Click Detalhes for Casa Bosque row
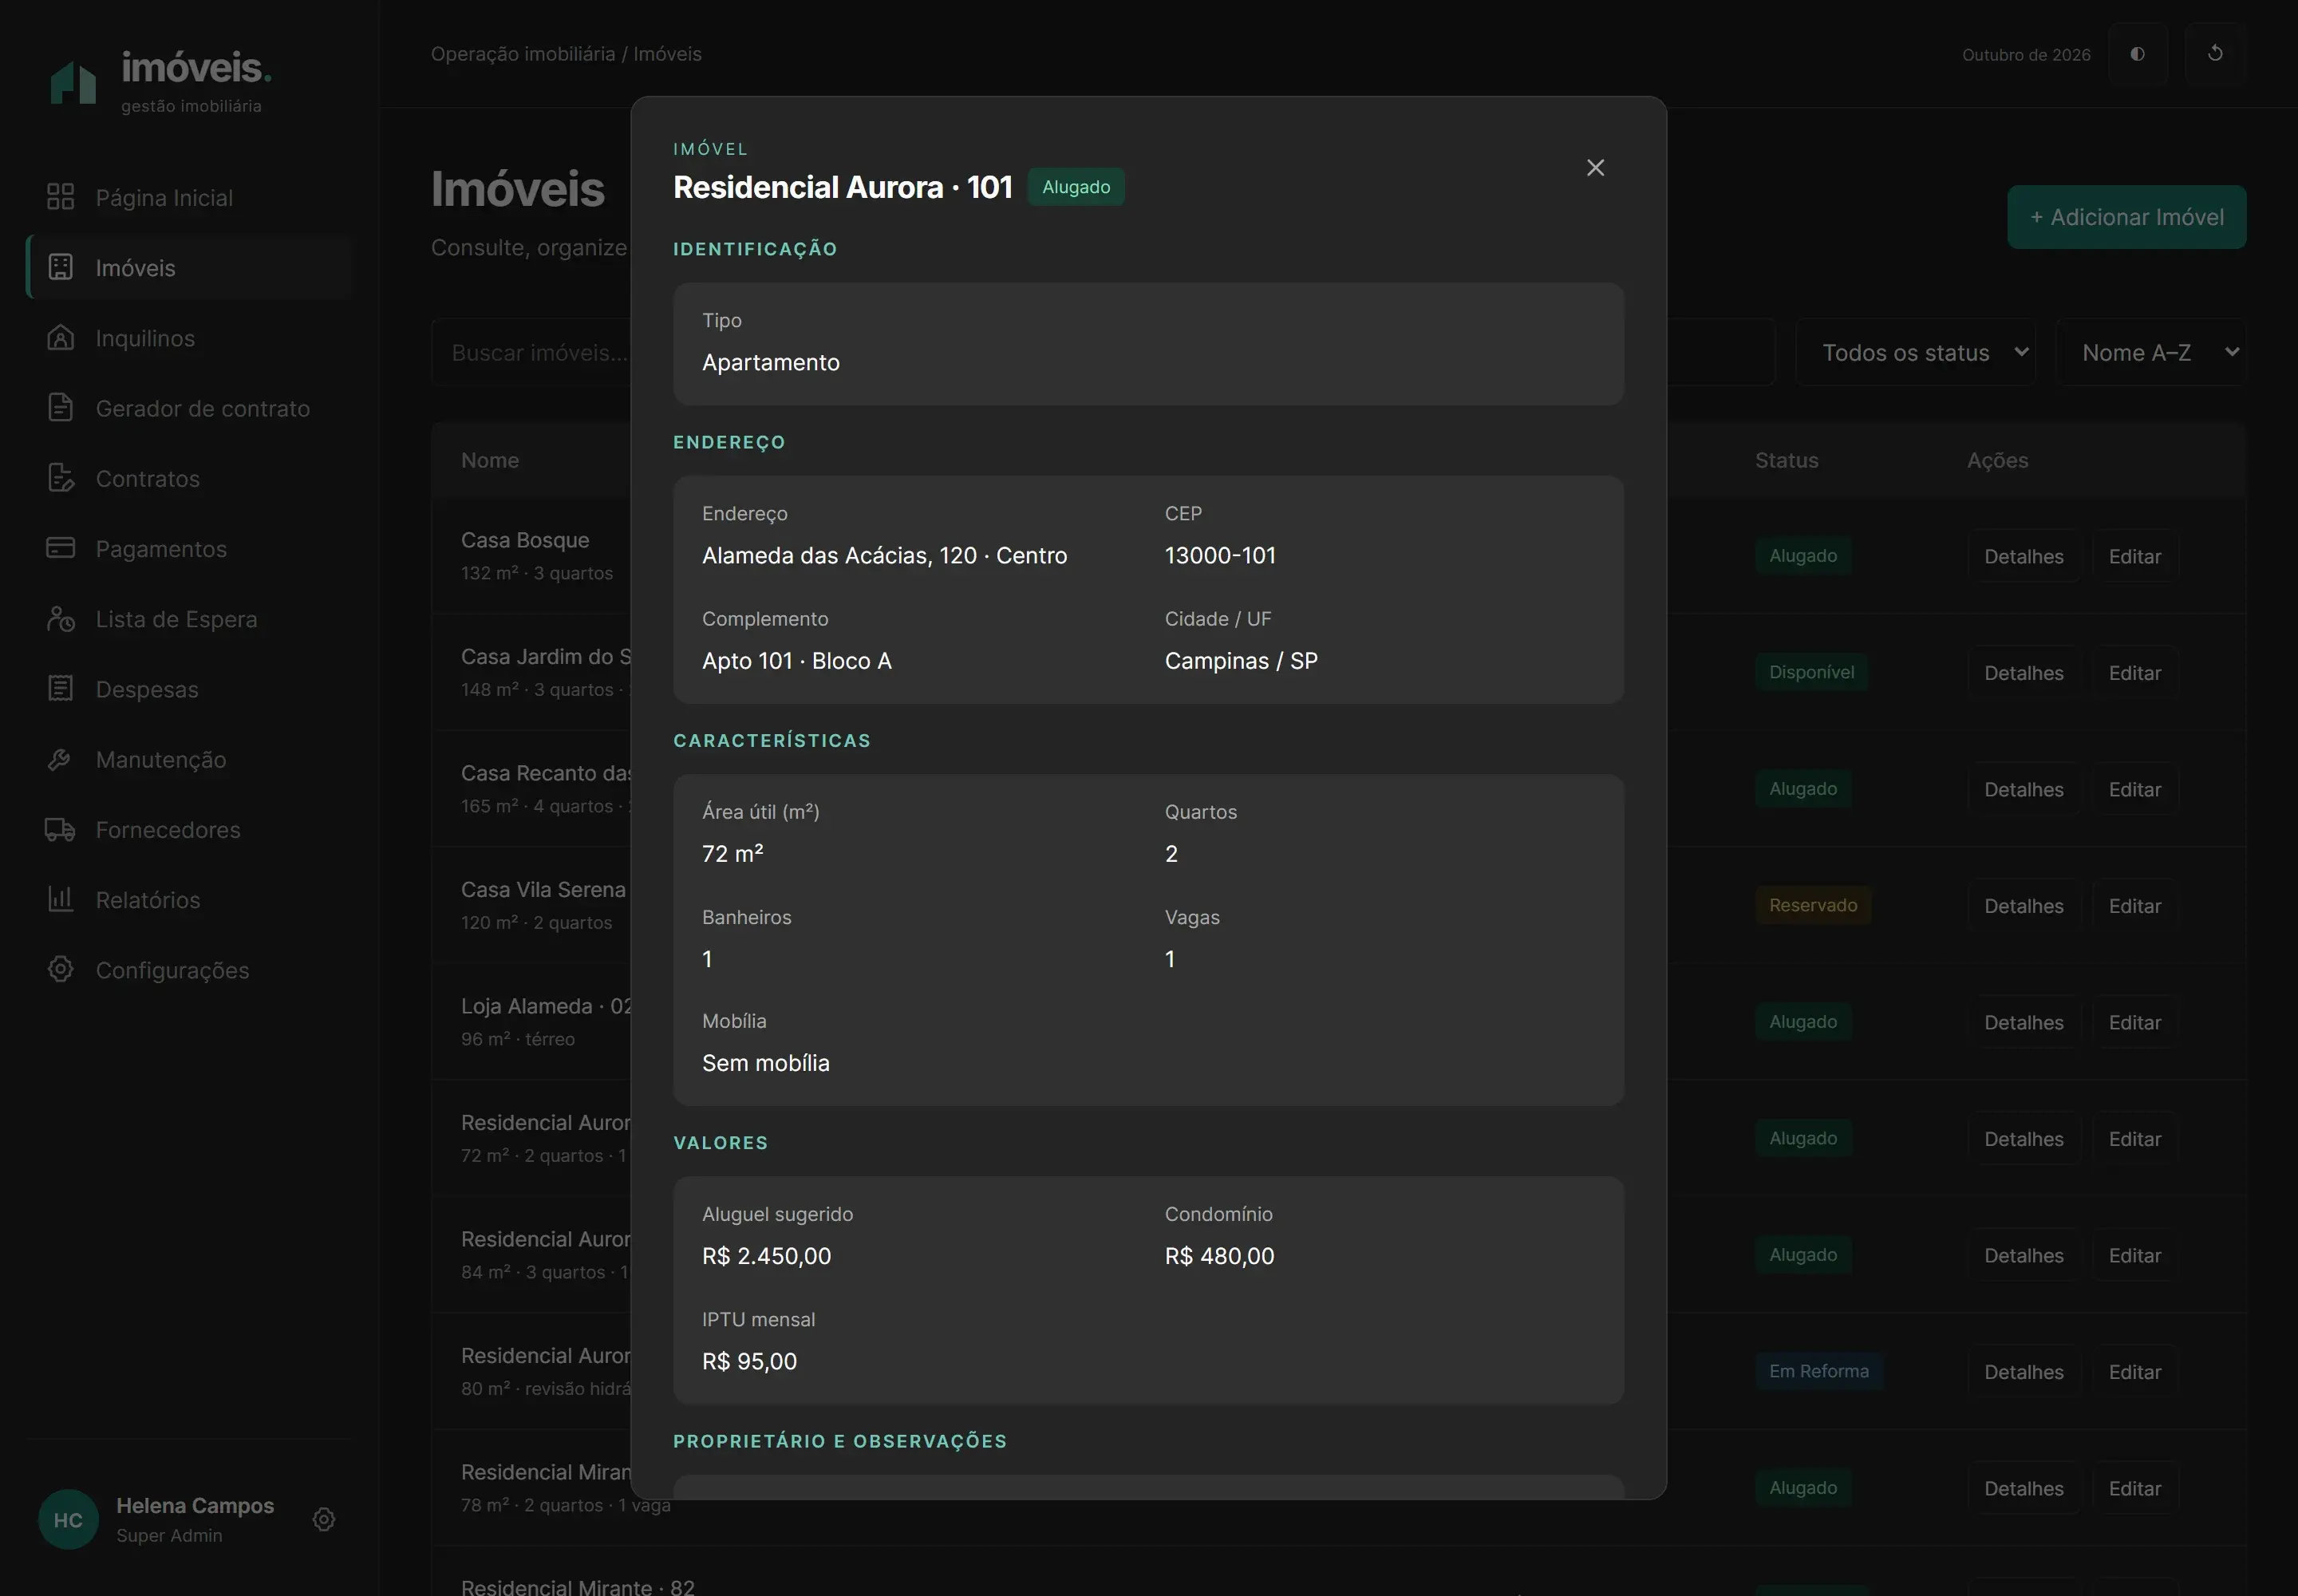Viewport: 2298px width, 1596px height. coord(2023,556)
